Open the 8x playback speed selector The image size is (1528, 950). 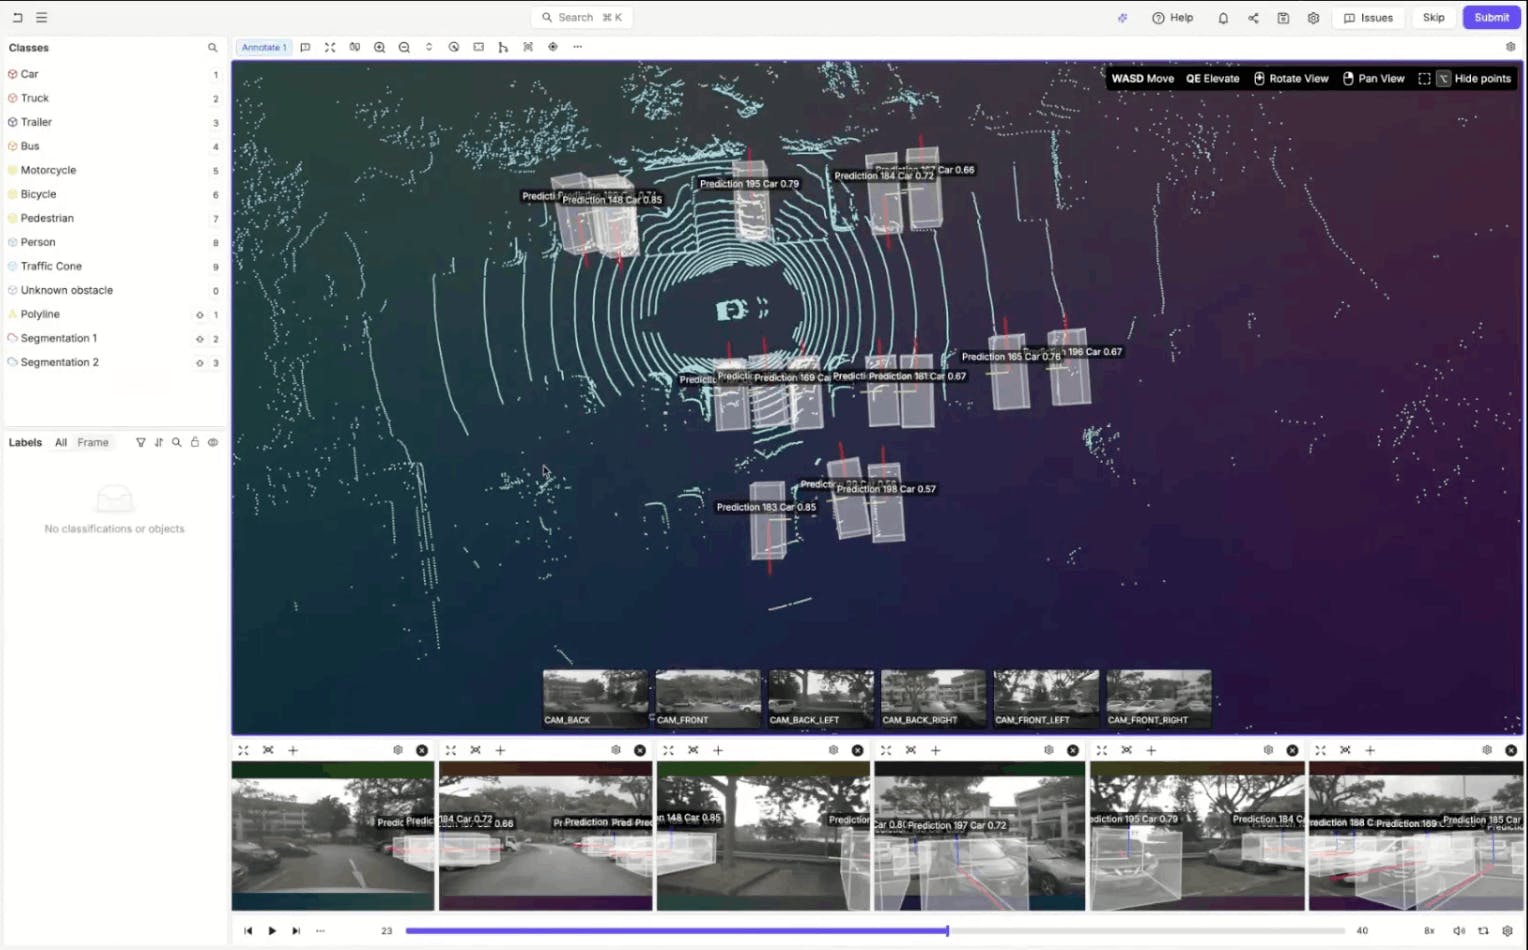coord(1429,931)
